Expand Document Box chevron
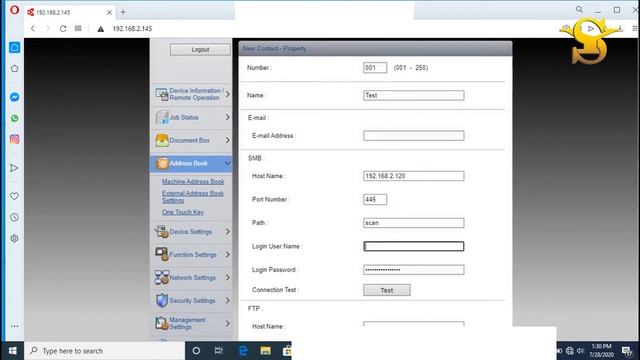This screenshot has height=360, width=640. [x=227, y=140]
